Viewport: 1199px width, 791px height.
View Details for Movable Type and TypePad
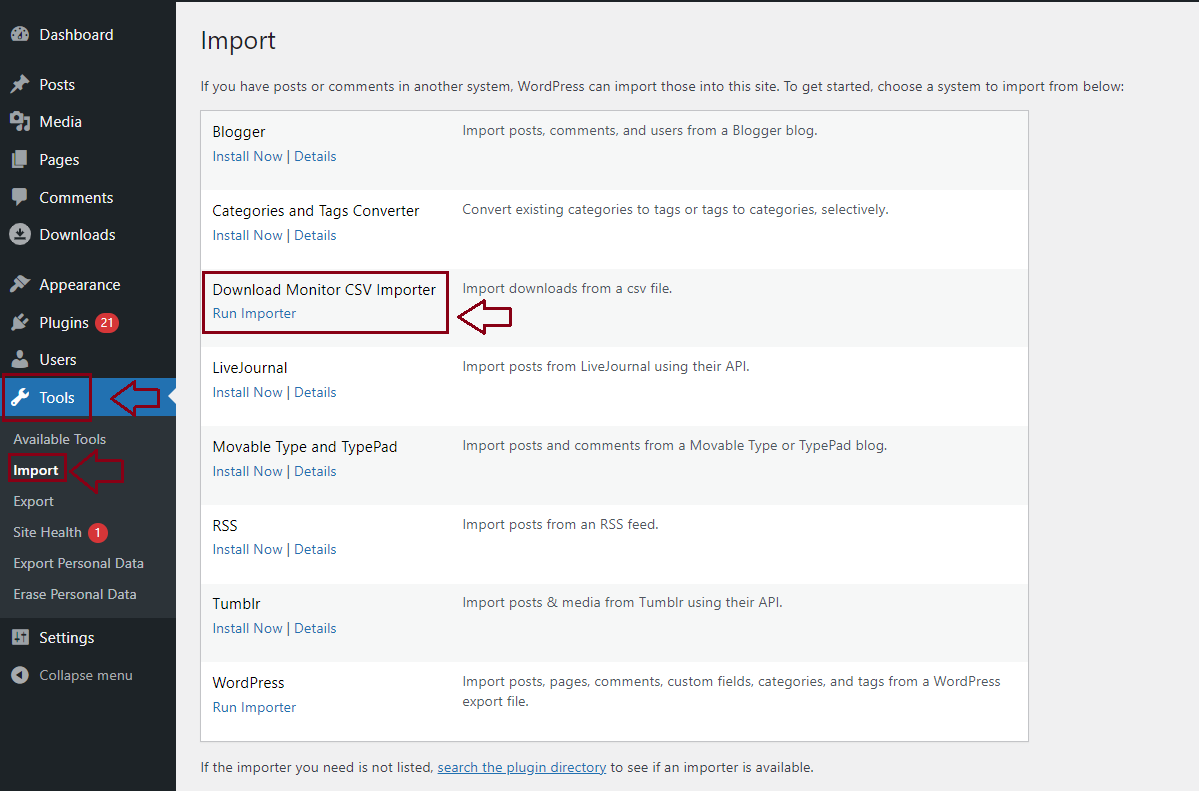pyautogui.click(x=315, y=471)
